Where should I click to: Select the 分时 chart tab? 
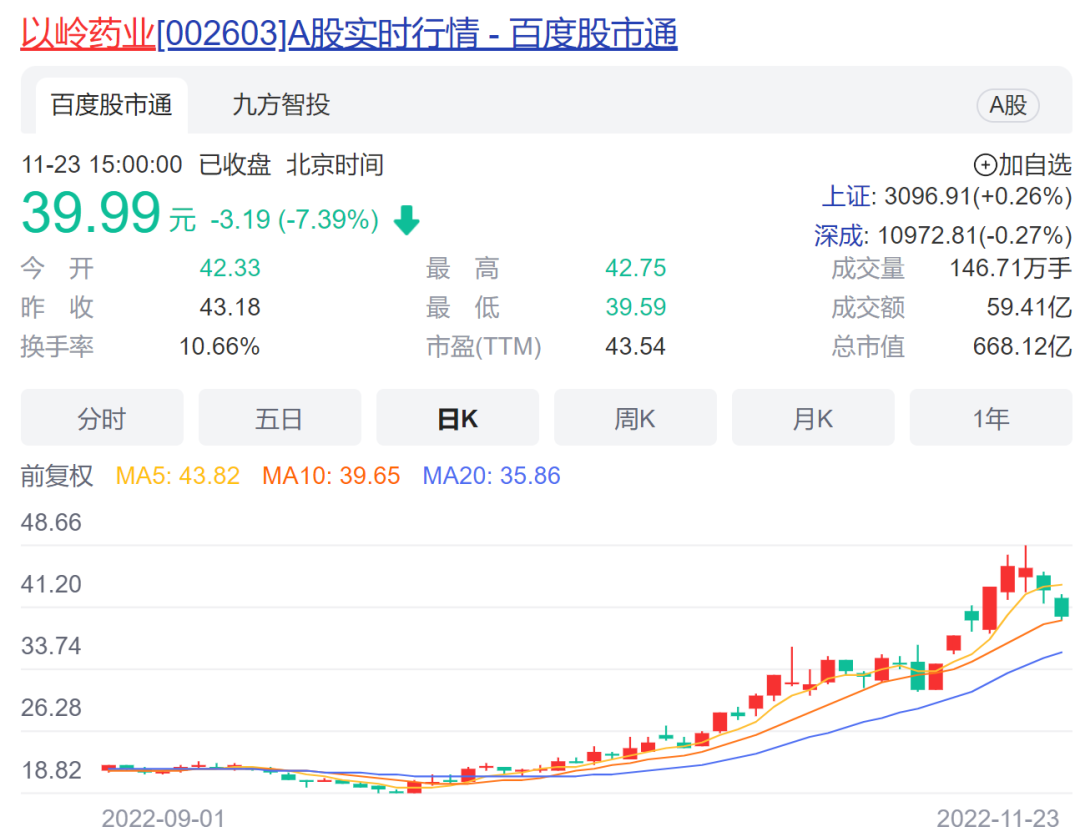(102, 418)
